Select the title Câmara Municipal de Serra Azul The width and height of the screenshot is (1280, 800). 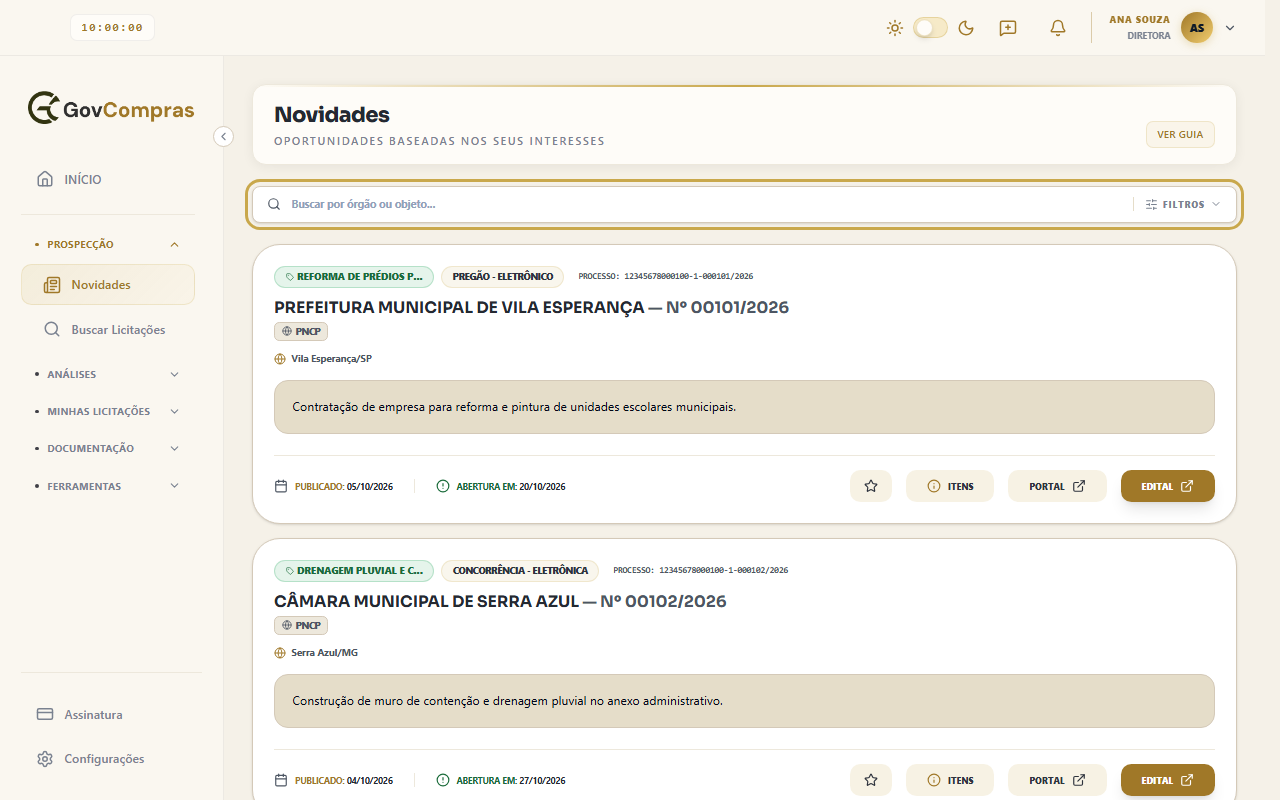(426, 601)
